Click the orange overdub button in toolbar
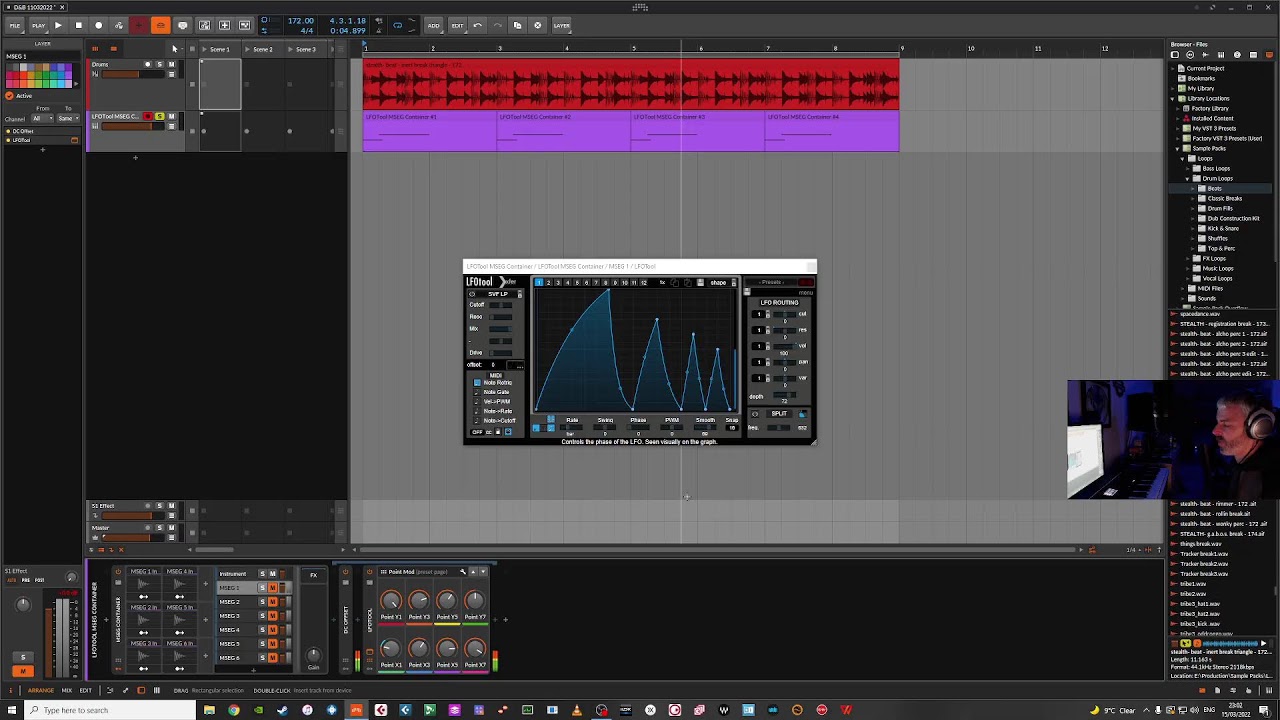This screenshot has height=720, width=1280. click(160, 25)
